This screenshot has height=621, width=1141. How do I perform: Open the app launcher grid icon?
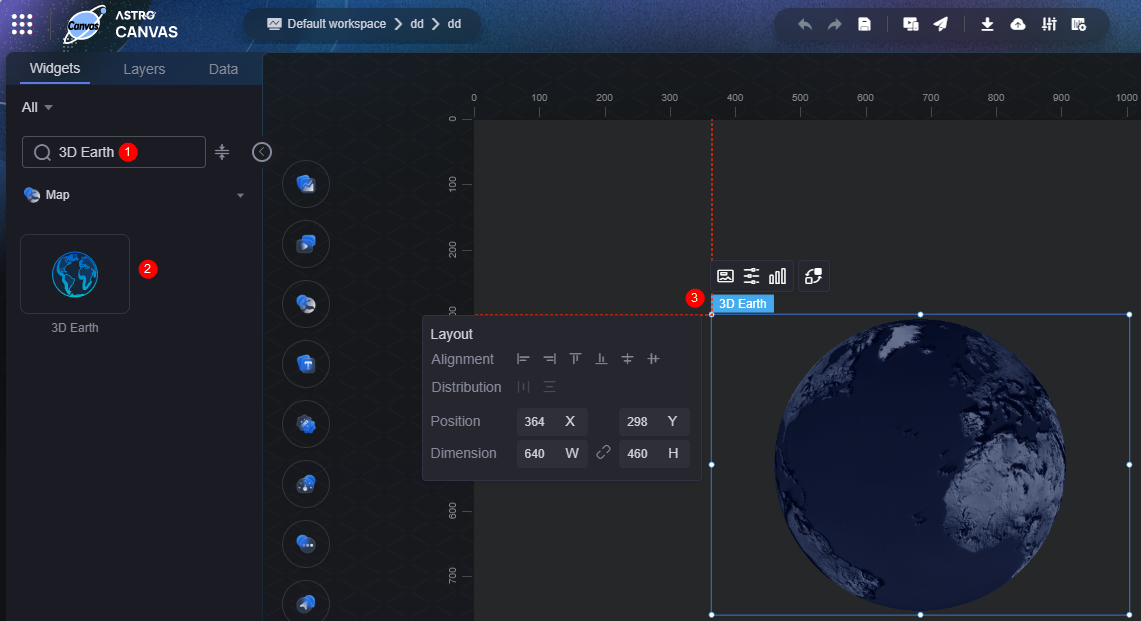pos(22,24)
